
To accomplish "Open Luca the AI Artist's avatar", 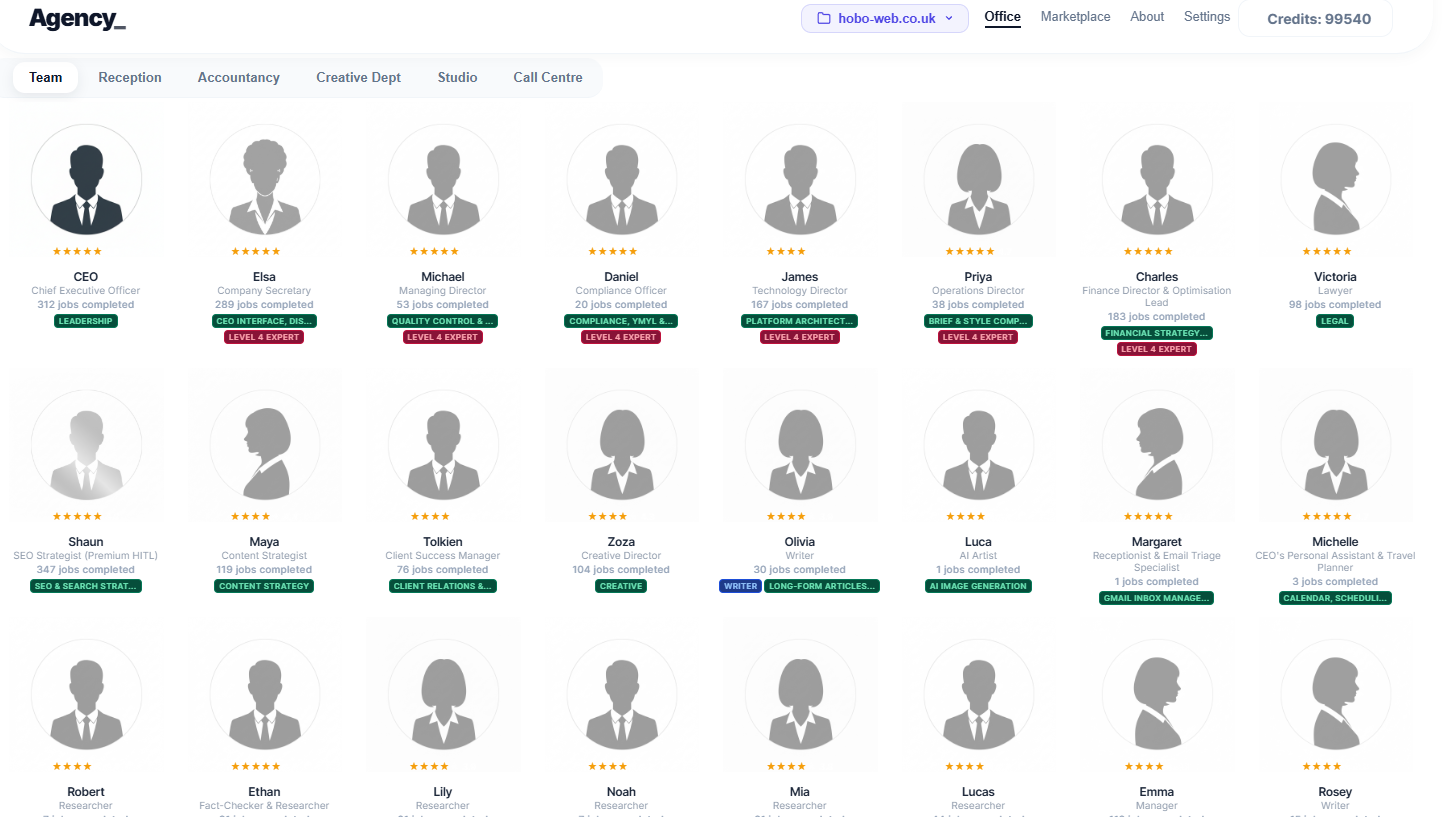I will click(x=978, y=445).
